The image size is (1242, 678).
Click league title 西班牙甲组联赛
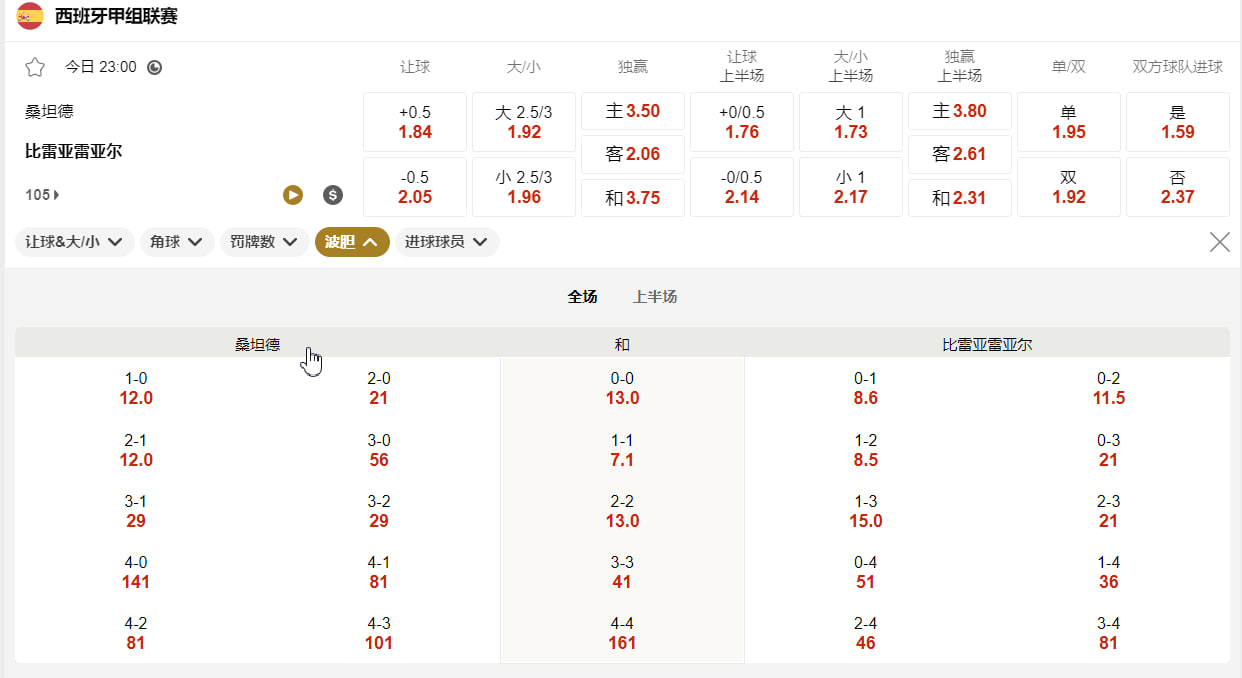116,16
